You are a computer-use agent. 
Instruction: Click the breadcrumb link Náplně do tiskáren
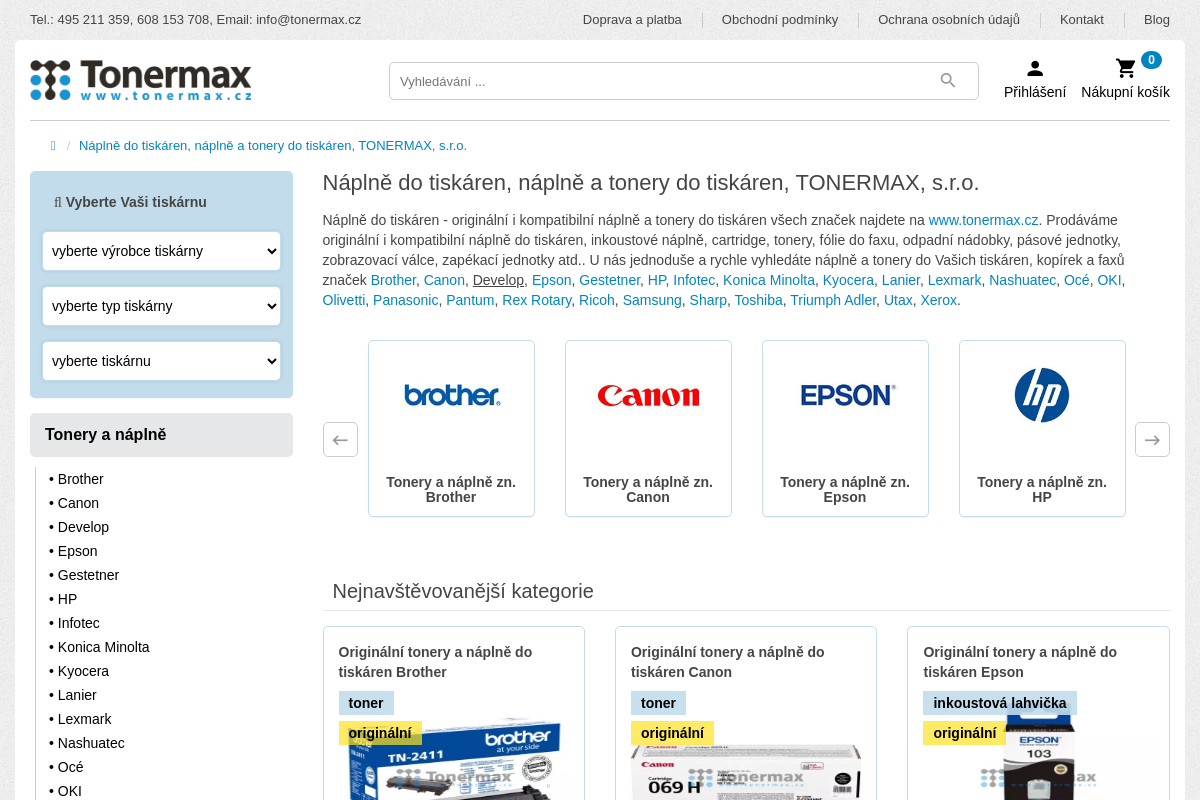click(273, 146)
